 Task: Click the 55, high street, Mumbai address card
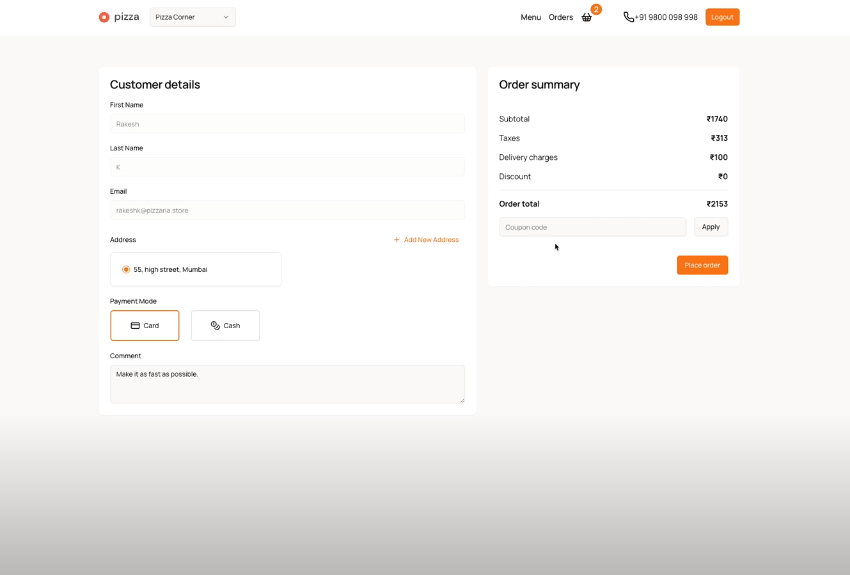click(196, 269)
